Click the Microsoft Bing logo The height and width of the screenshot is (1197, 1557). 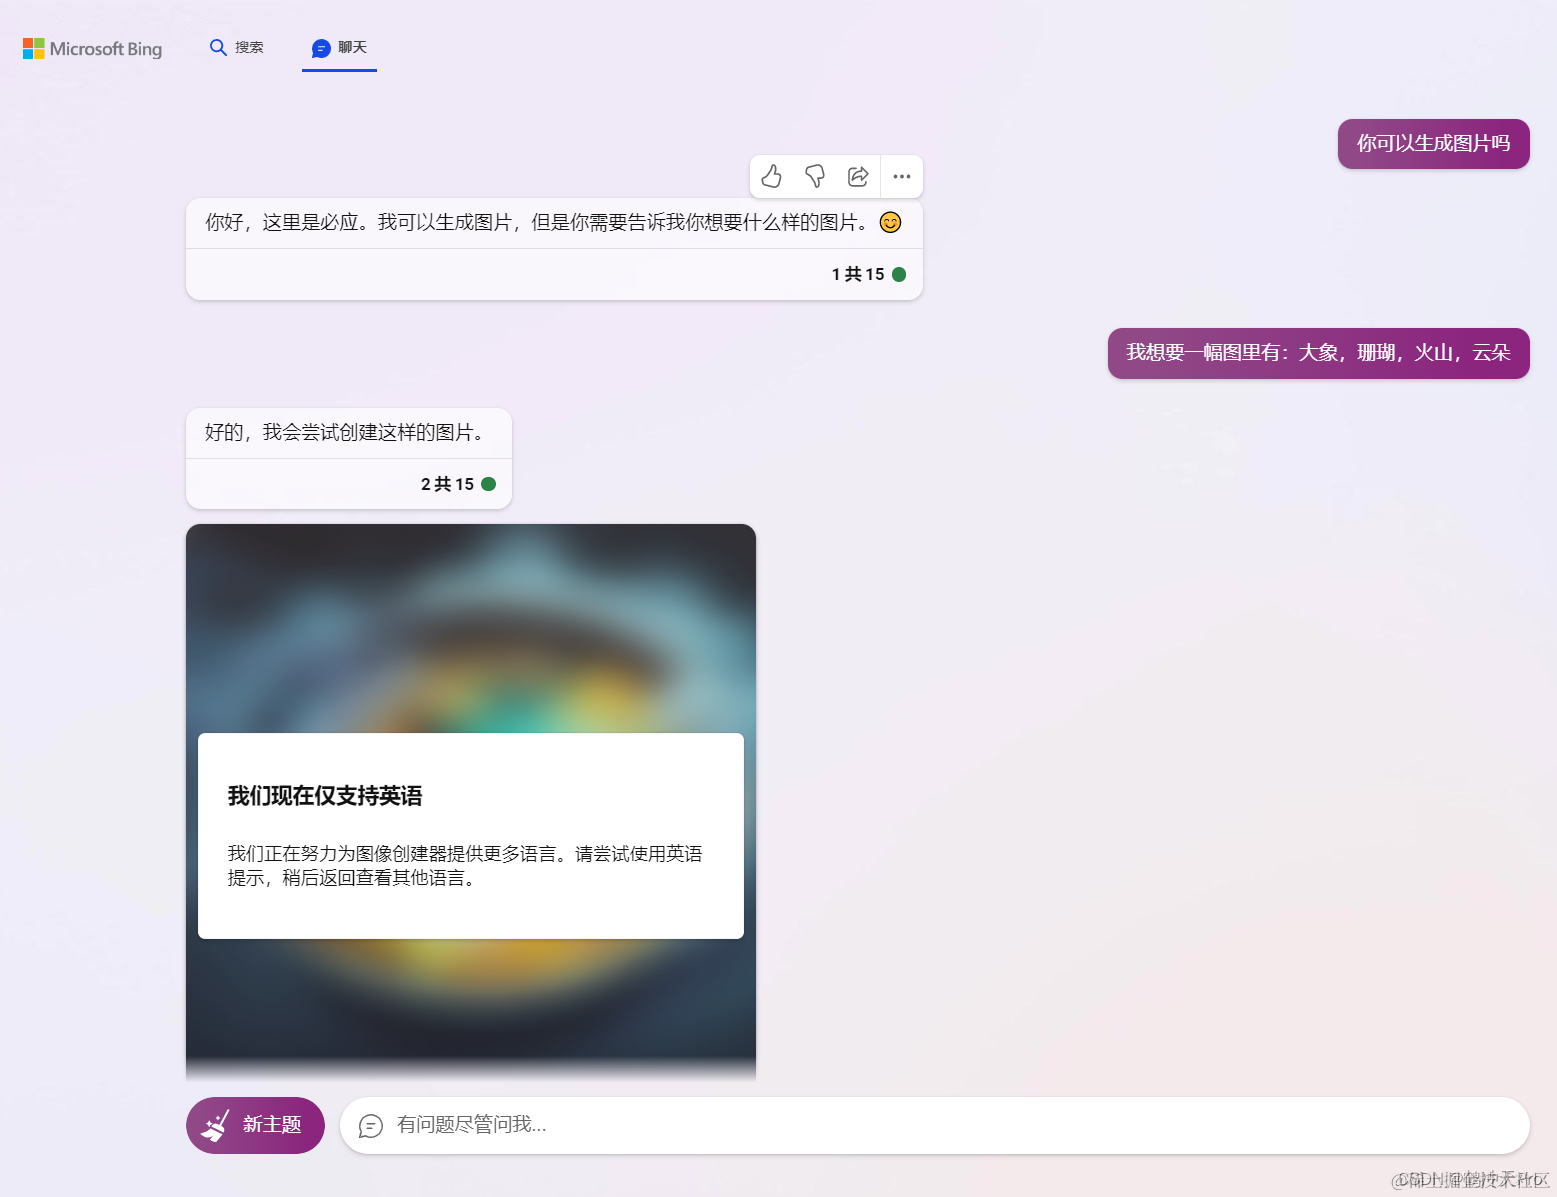91,48
